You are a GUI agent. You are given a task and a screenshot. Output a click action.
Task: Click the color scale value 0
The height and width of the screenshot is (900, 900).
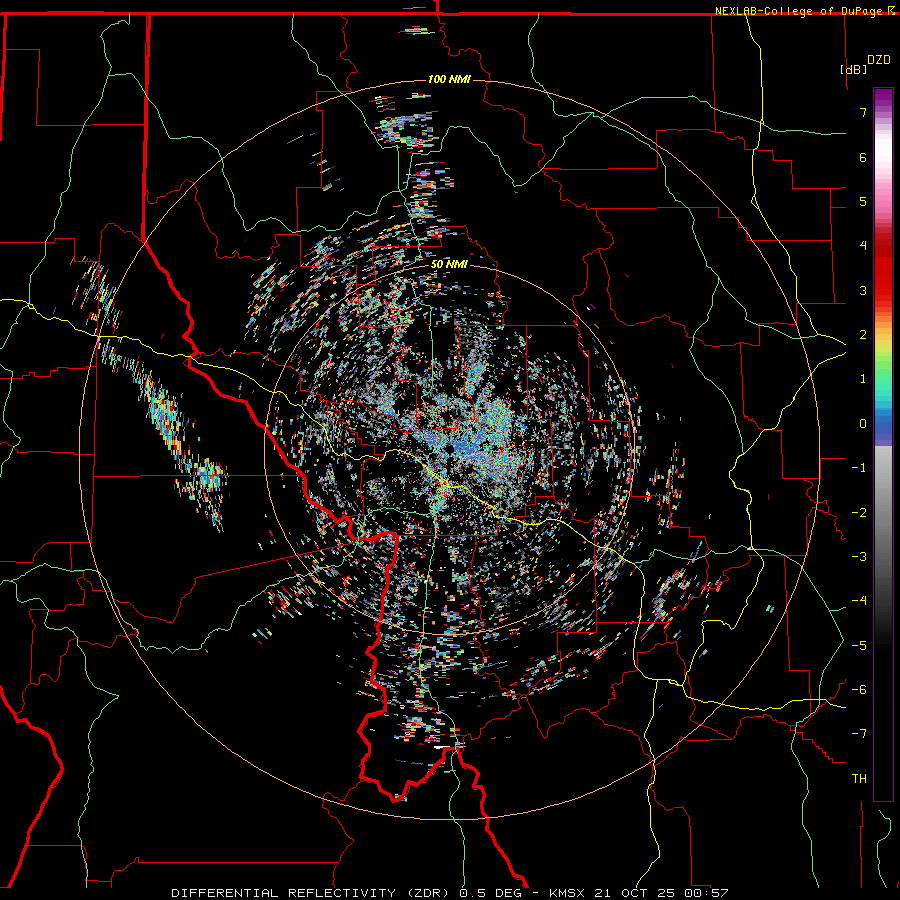pyautogui.click(x=863, y=424)
